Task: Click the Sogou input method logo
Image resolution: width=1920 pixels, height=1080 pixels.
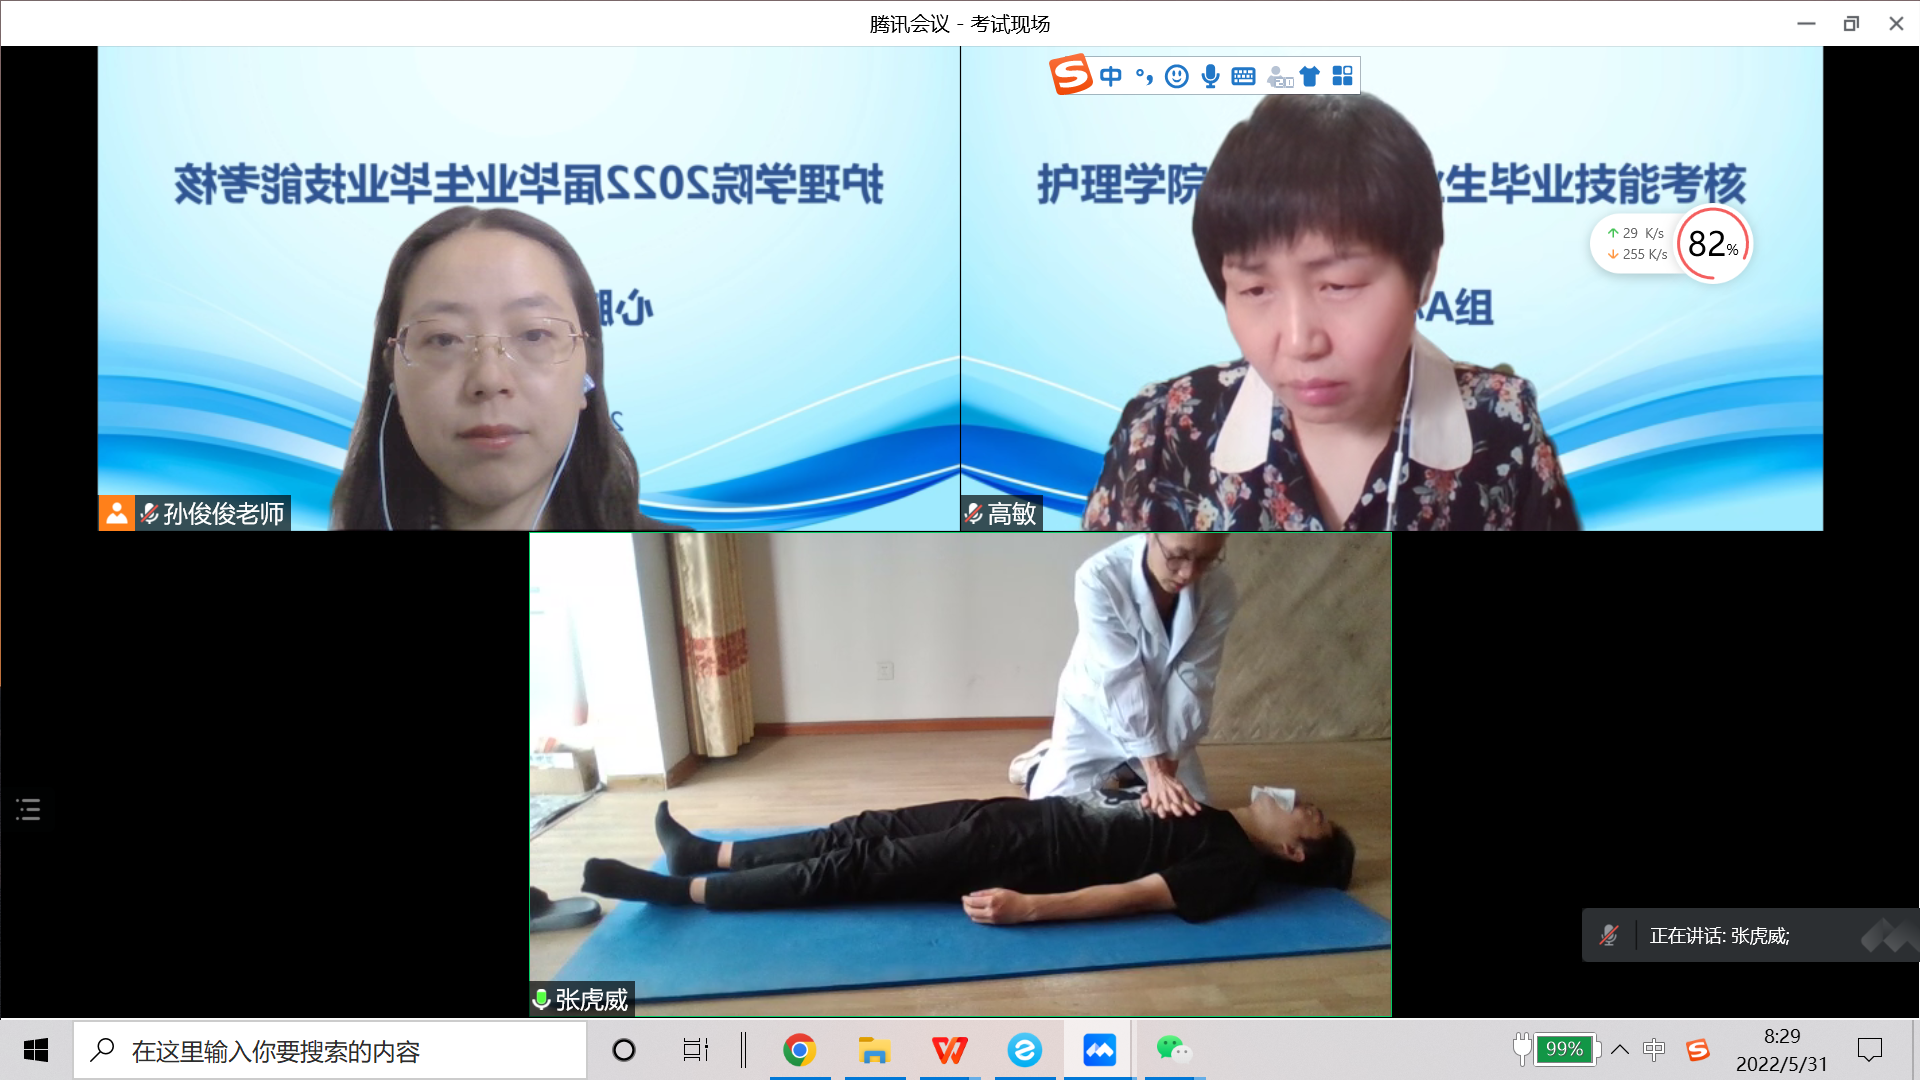Action: click(x=1070, y=75)
